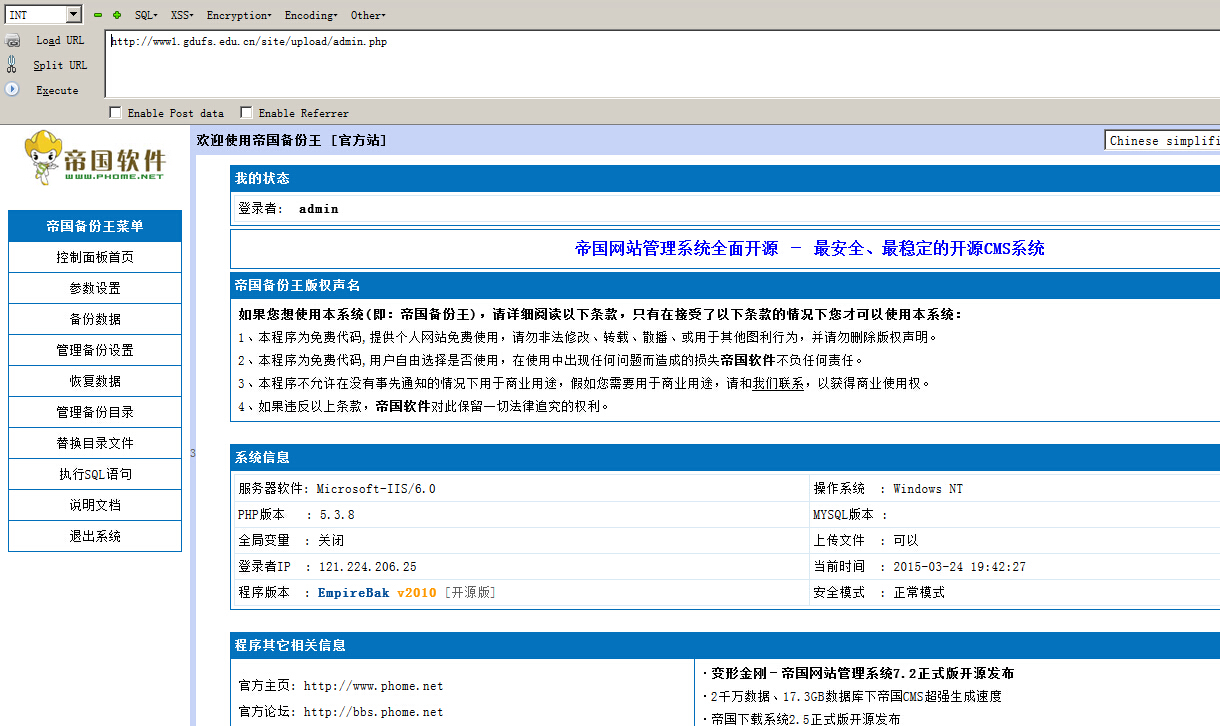Click the Execute label
This screenshot has height=726, width=1220.
(57, 90)
